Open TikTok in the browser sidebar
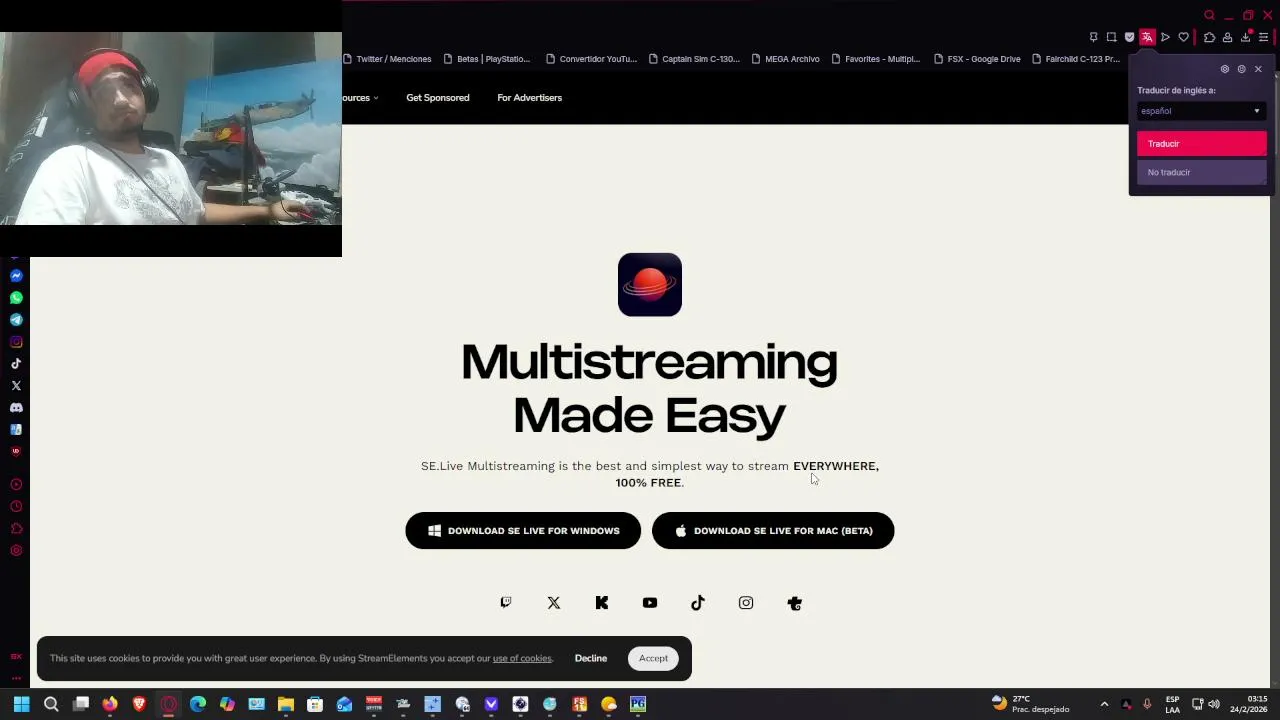The image size is (1280, 720). click(x=16, y=364)
